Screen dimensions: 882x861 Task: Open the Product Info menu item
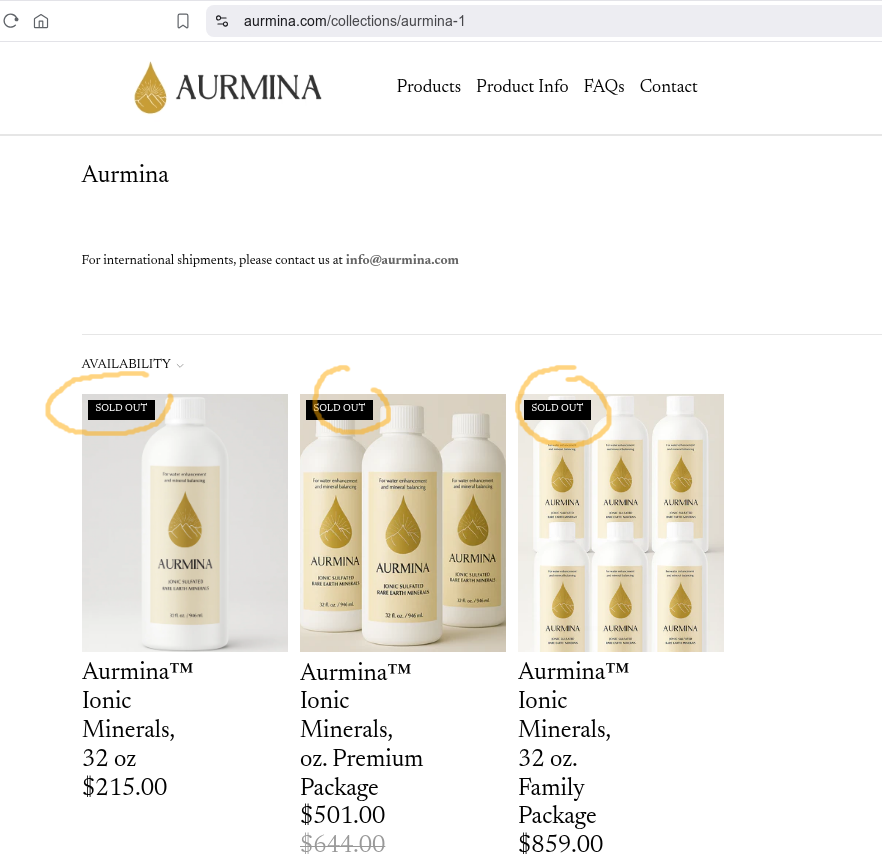[522, 86]
